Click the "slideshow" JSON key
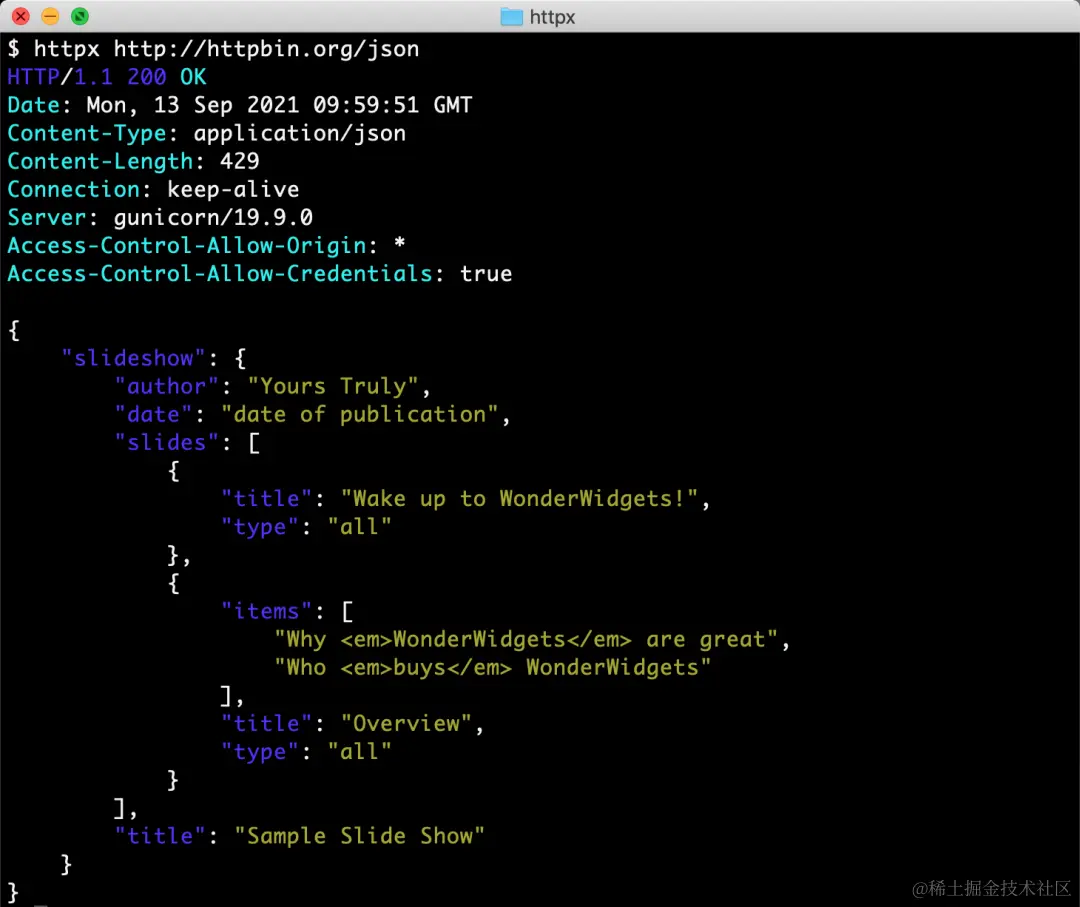The image size is (1080, 907). (x=133, y=358)
